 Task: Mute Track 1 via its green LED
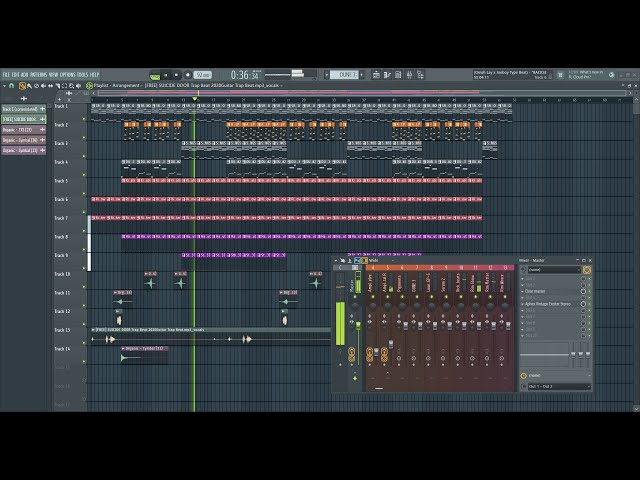pos(84,119)
